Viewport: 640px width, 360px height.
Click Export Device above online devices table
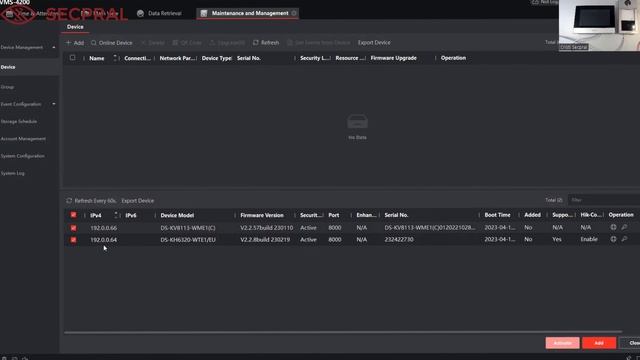138,201
